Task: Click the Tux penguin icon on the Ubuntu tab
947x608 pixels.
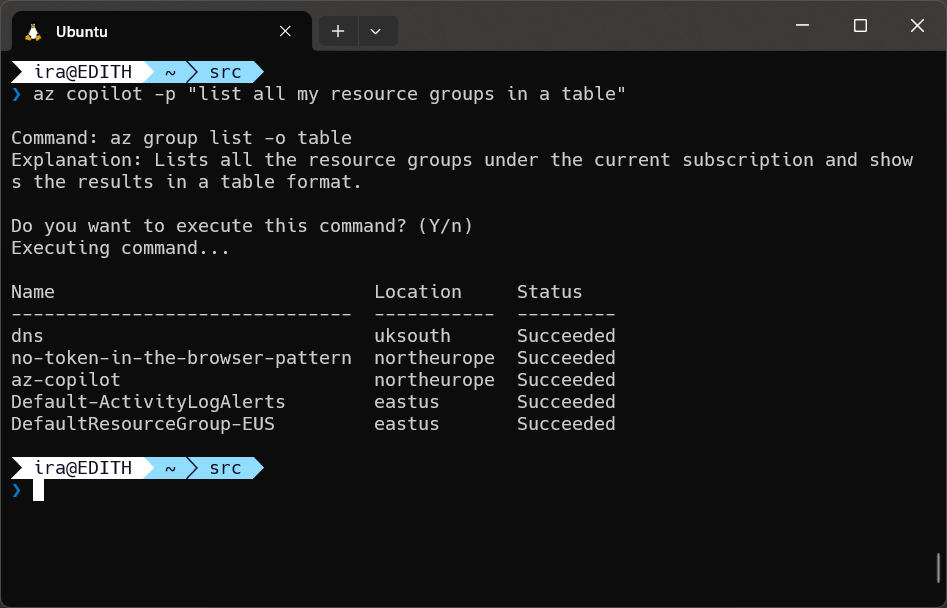Action: [x=33, y=32]
